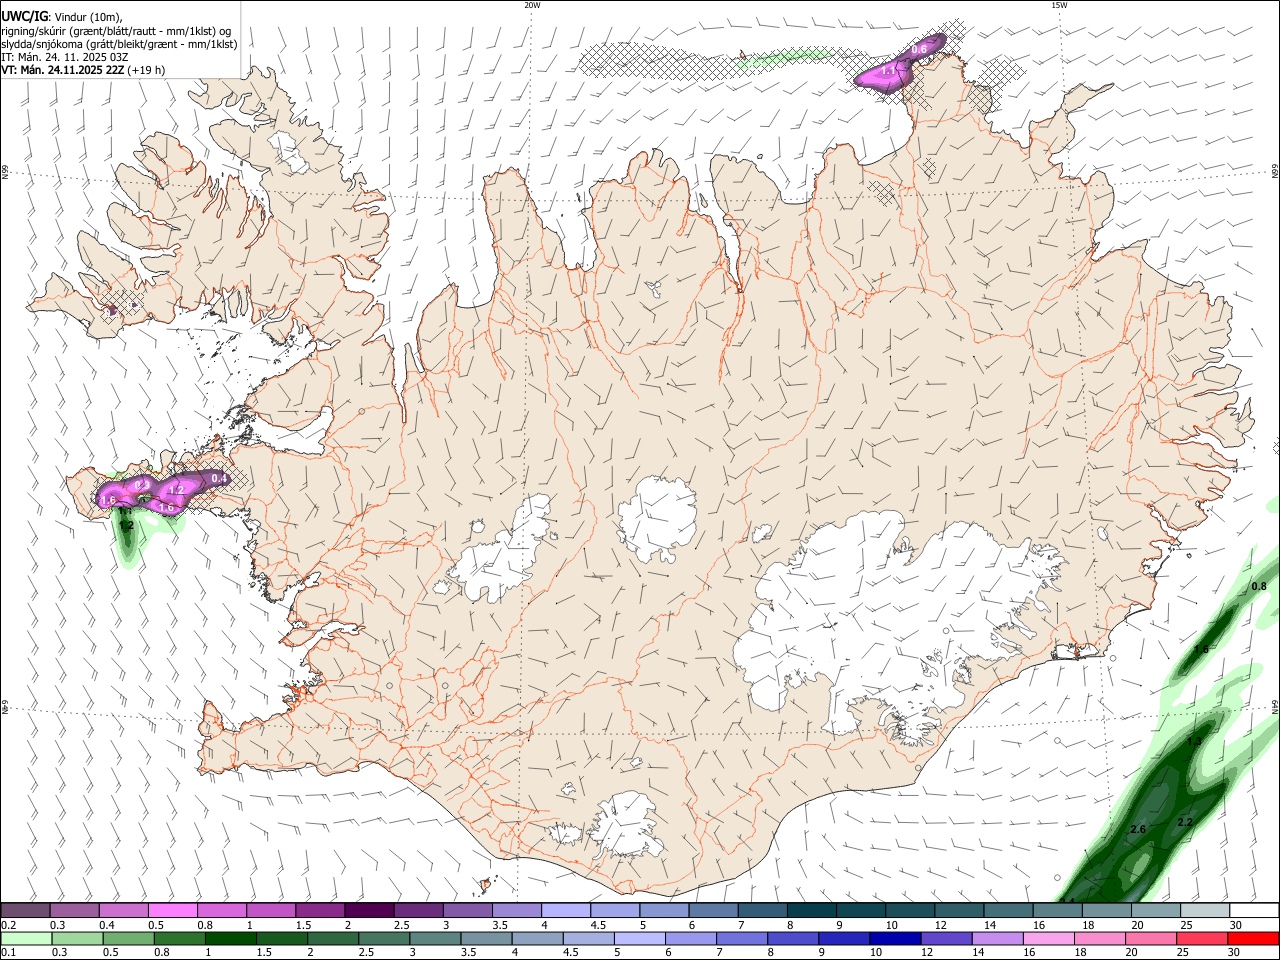Pick the bright pink snow swatch labeled 0.5
This screenshot has height=960, width=1280.
tap(173, 910)
